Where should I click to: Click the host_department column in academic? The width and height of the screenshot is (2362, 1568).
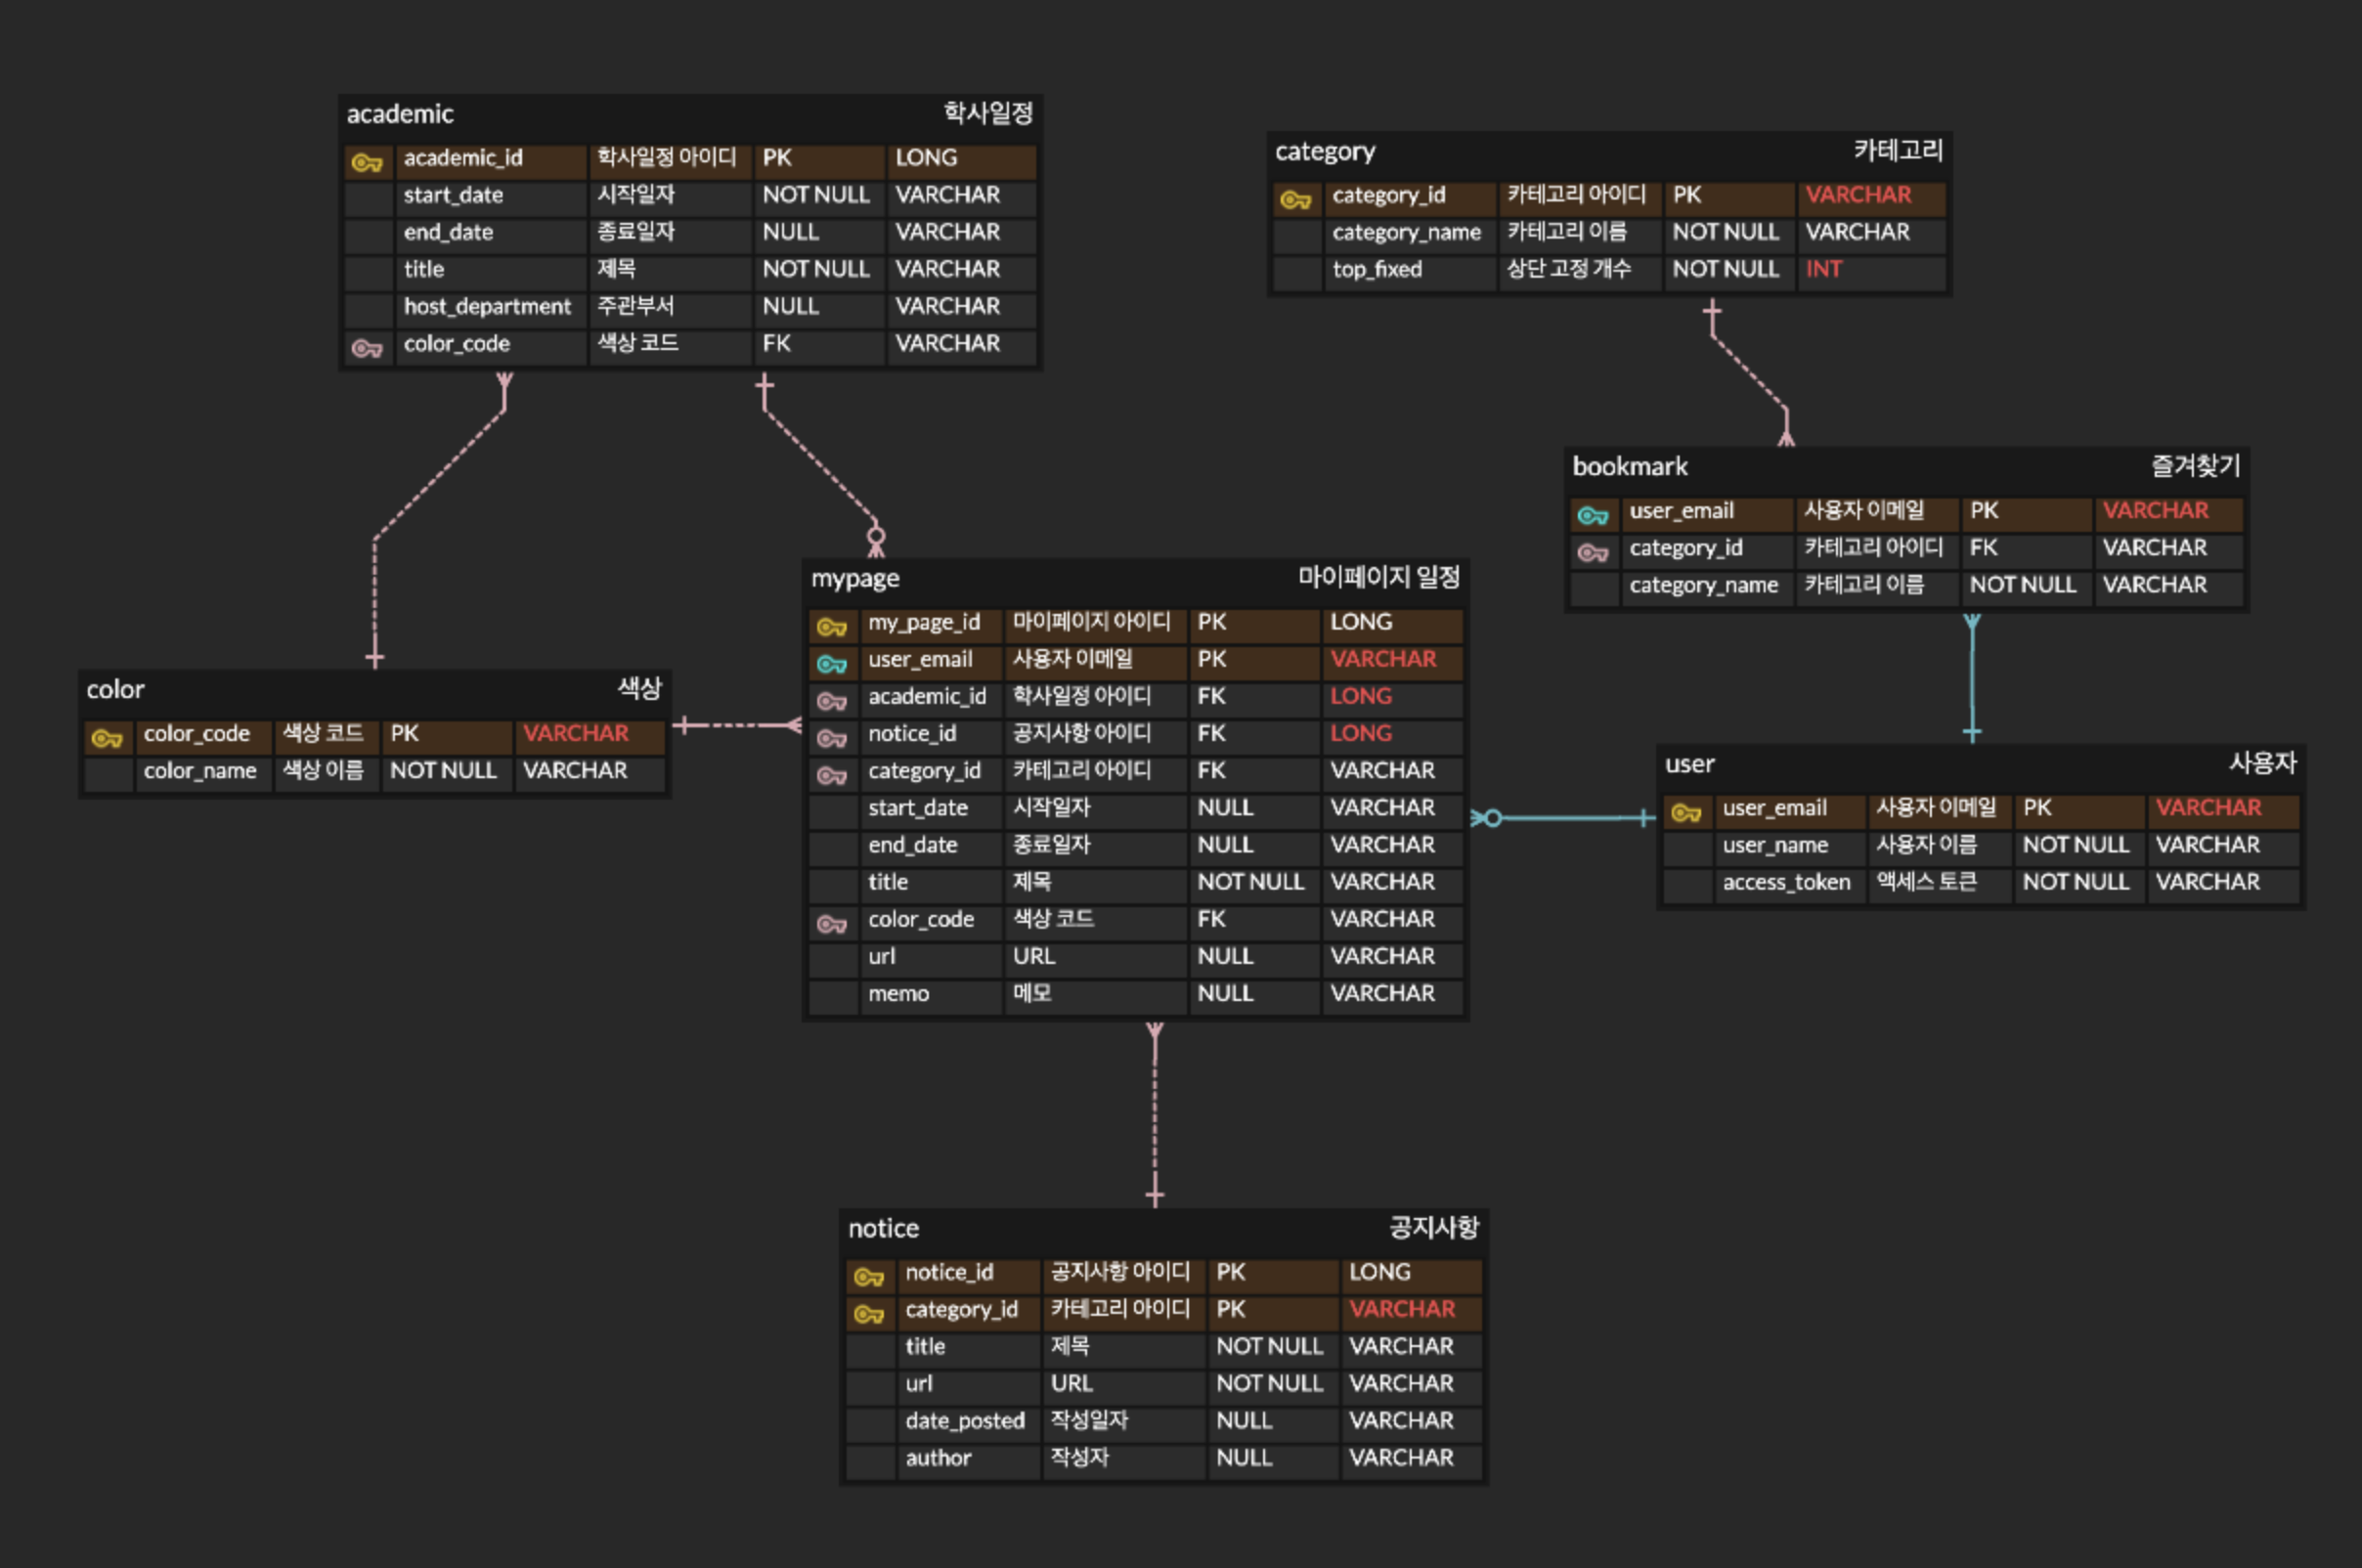click(487, 306)
